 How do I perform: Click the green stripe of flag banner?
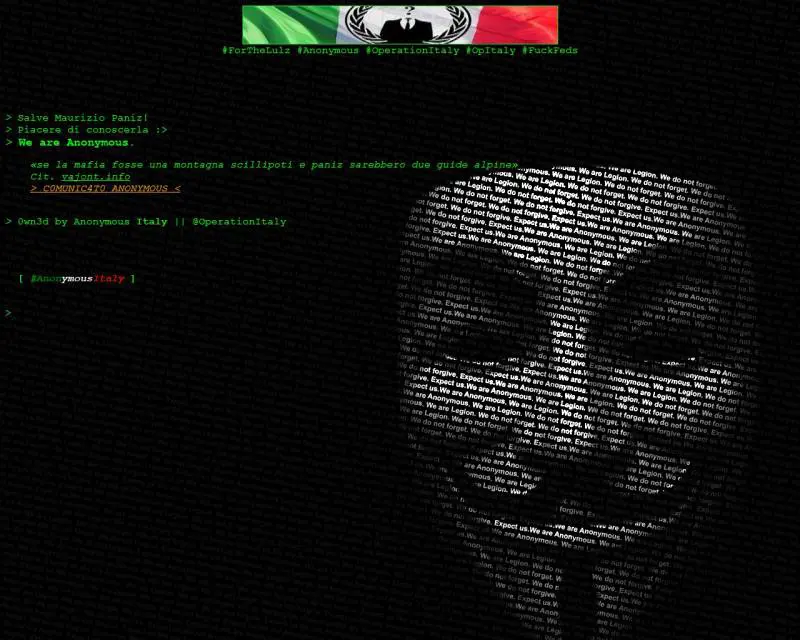point(290,25)
